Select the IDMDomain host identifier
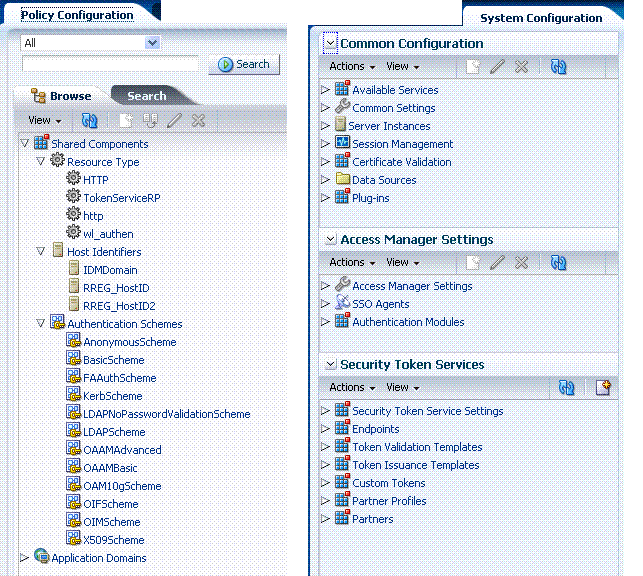Image resolution: width=643 pixels, height=576 pixels. pos(110,270)
